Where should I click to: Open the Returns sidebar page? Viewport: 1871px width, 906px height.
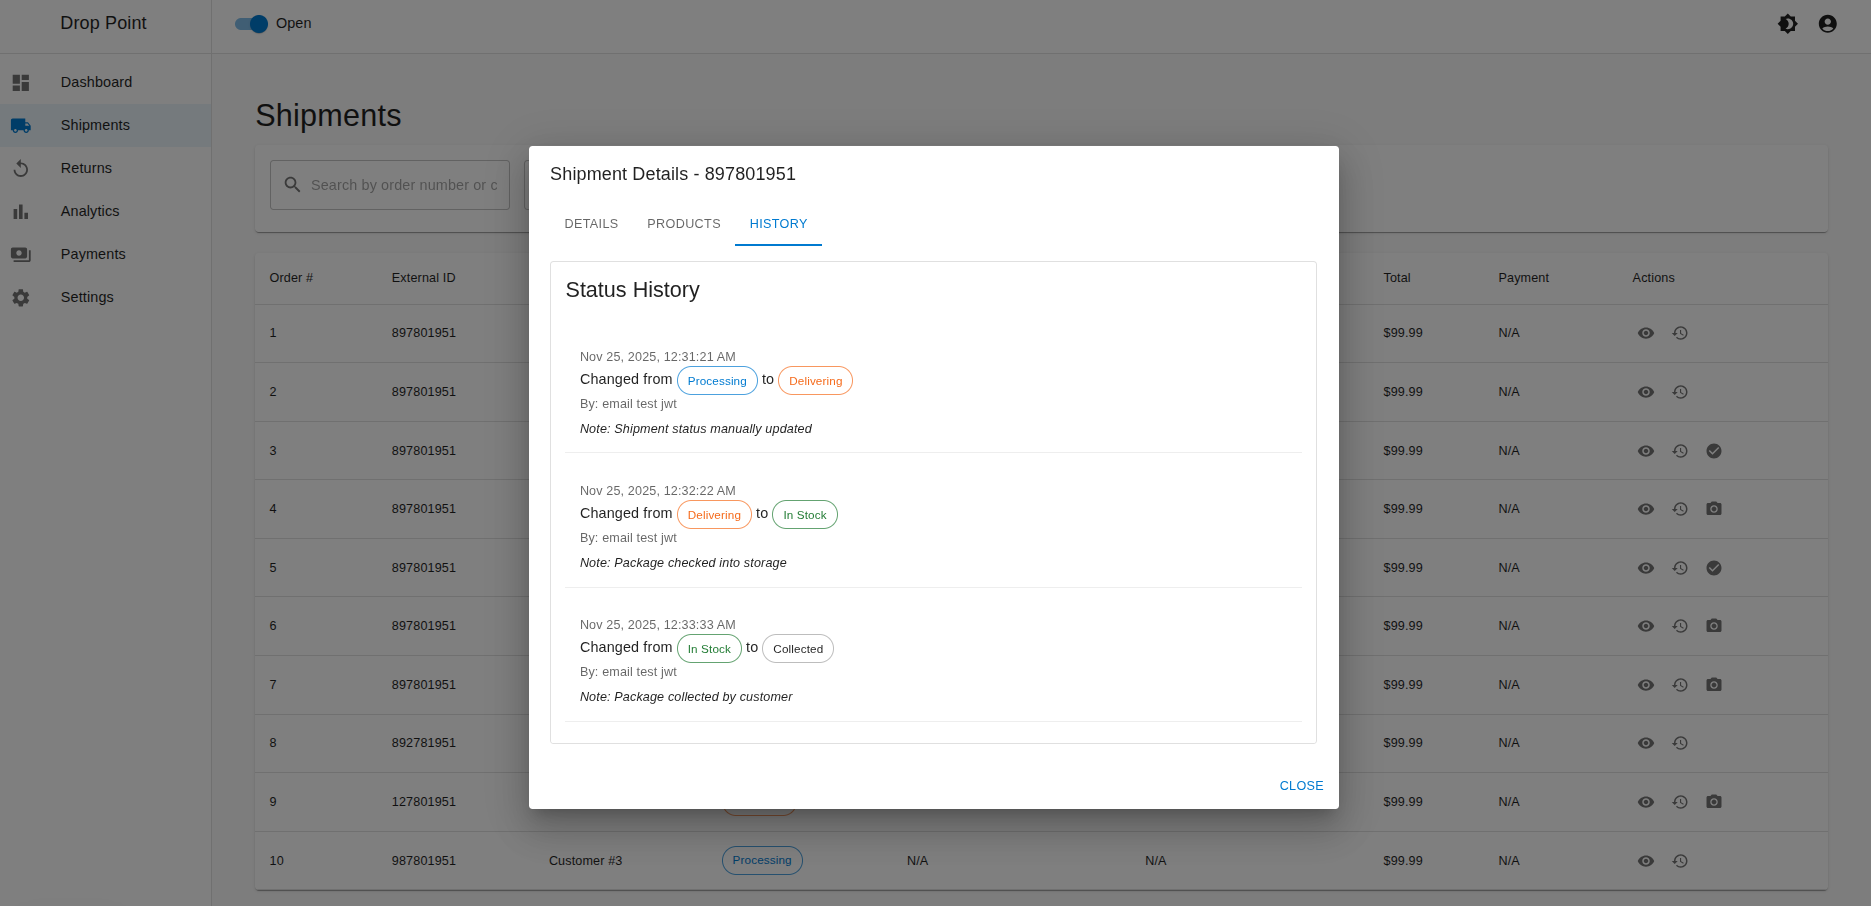(86, 168)
